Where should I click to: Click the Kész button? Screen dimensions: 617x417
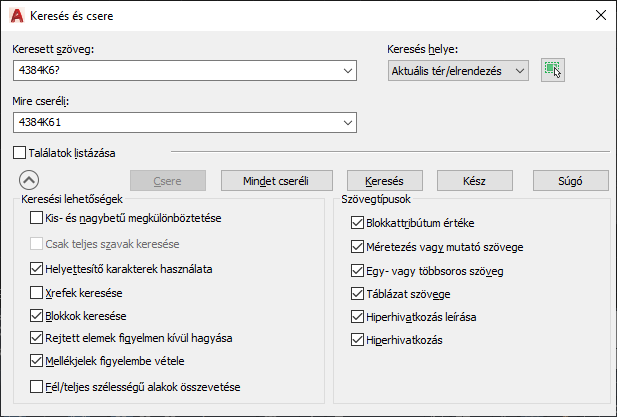point(474,181)
